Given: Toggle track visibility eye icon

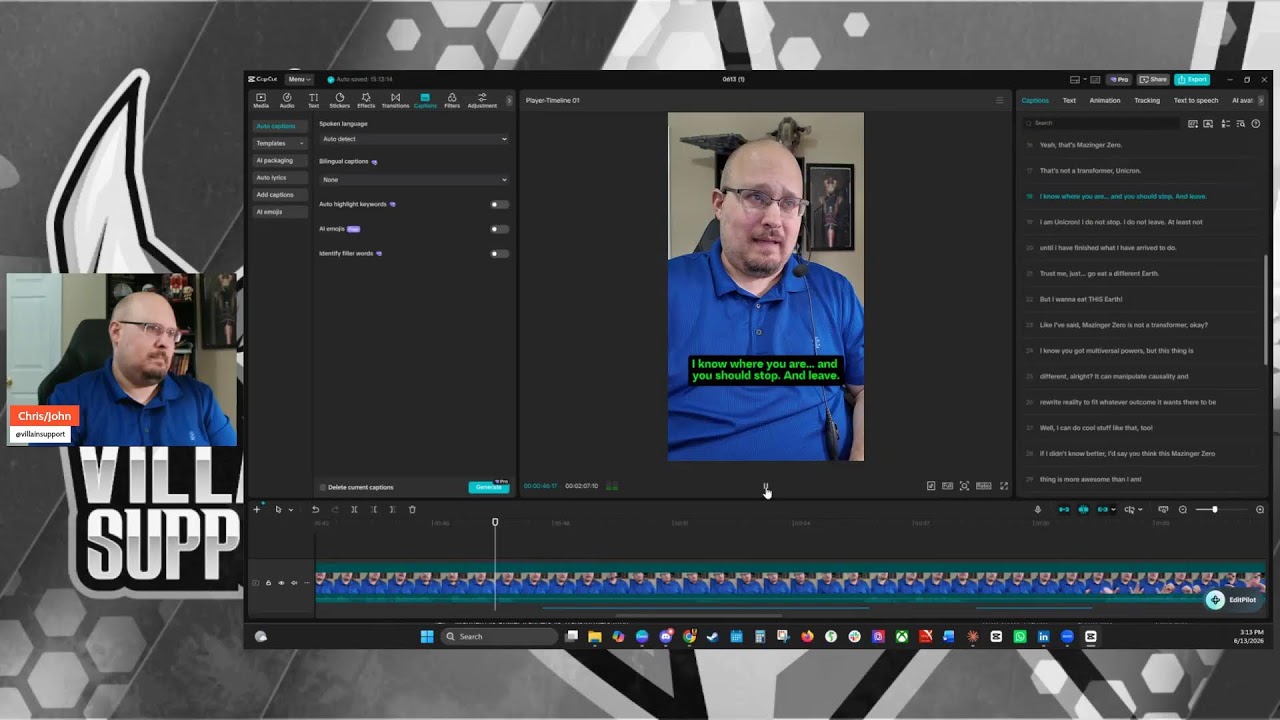Looking at the screenshot, I should pos(281,583).
